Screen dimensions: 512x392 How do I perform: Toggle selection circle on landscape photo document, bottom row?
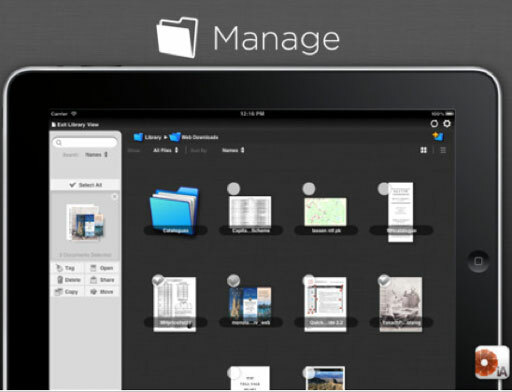click(309, 373)
